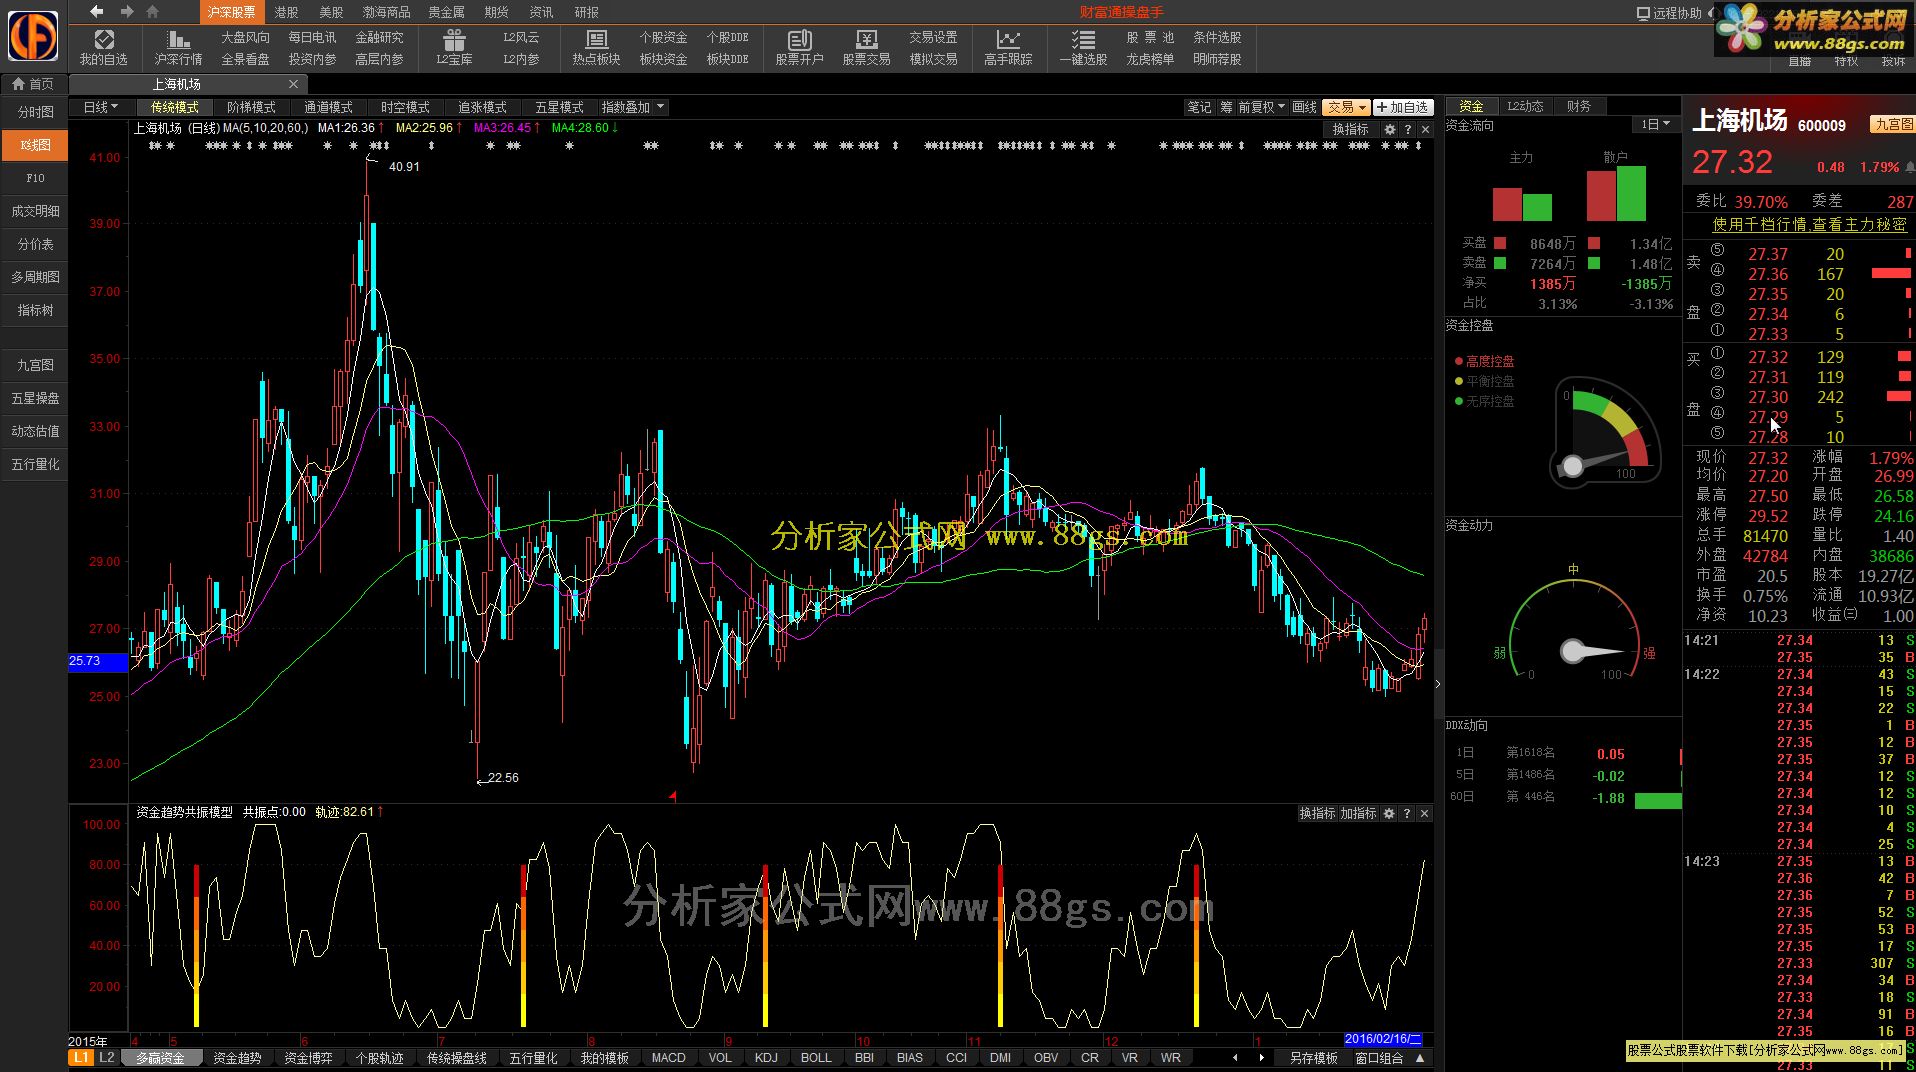Click the 25.73 price marker on axis
This screenshot has height=1072, width=1916.
[x=98, y=661]
